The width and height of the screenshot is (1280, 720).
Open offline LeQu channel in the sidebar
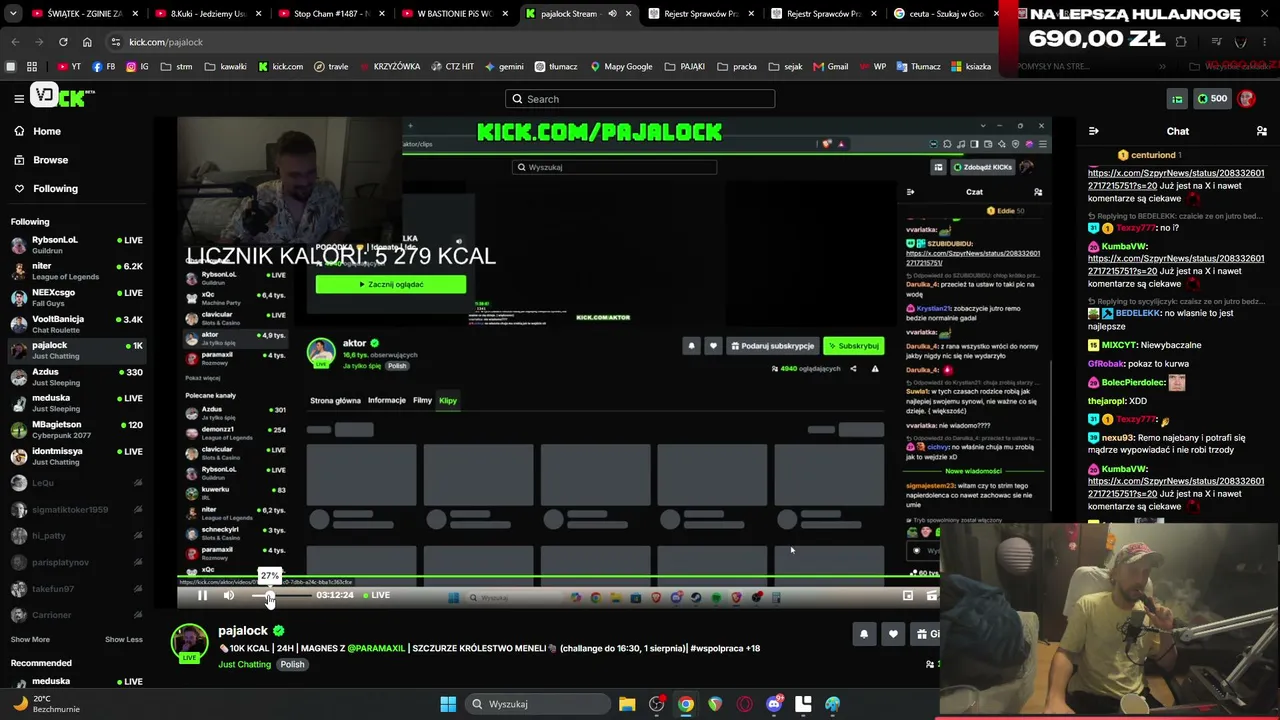tap(77, 483)
